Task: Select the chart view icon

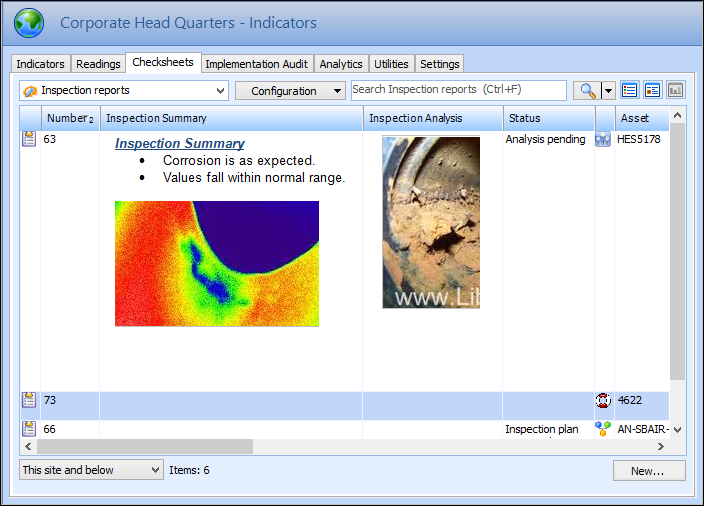Action: tap(676, 91)
